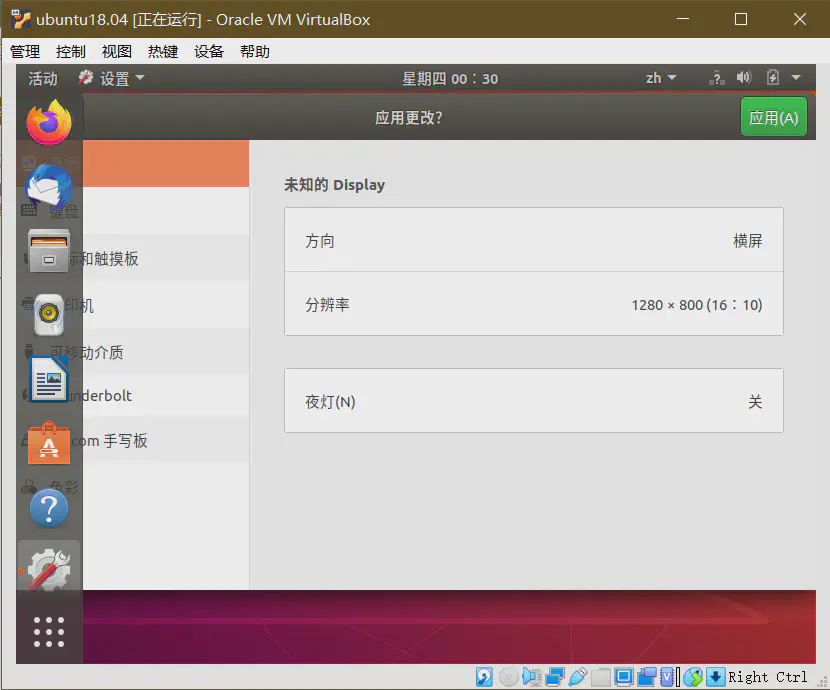
Task: Click 活动 Activities in the top bar
Action: tap(43, 78)
